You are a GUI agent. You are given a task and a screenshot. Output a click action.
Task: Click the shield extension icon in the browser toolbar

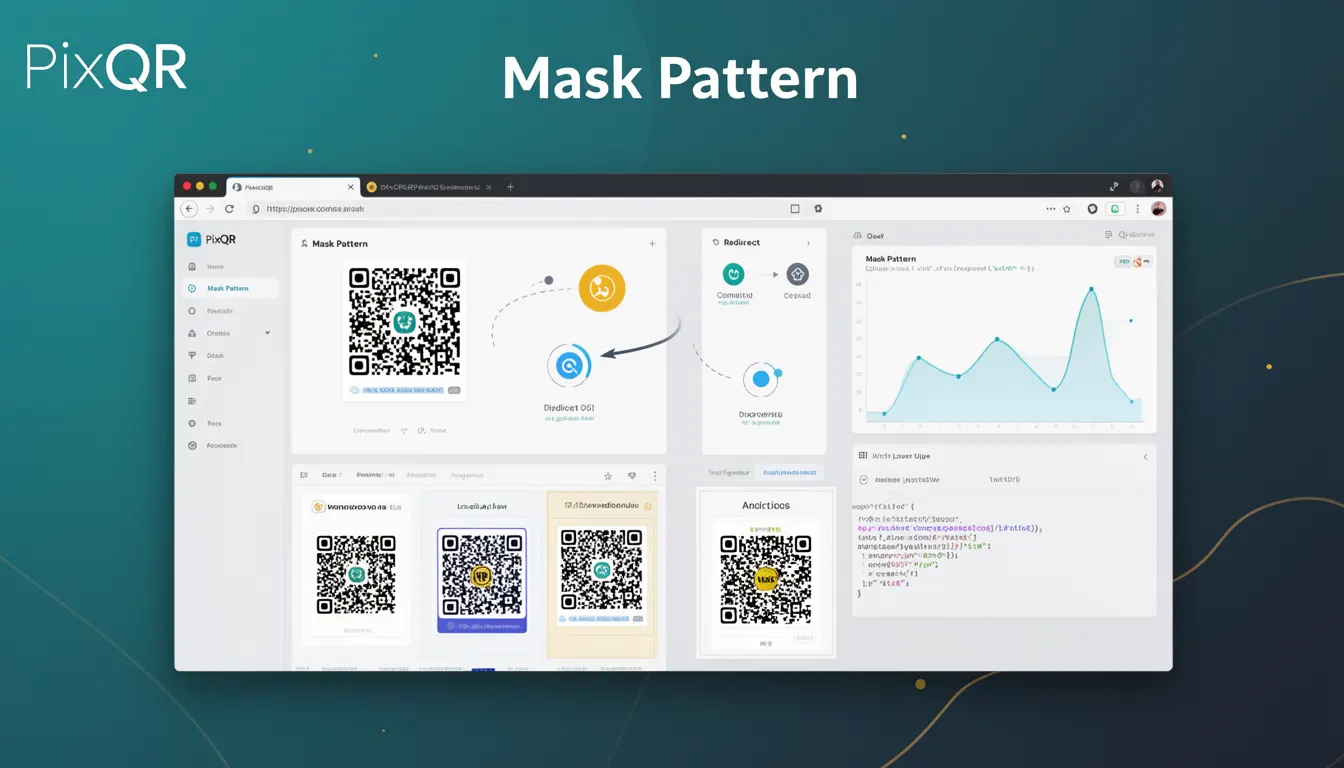[x=1092, y=209]
